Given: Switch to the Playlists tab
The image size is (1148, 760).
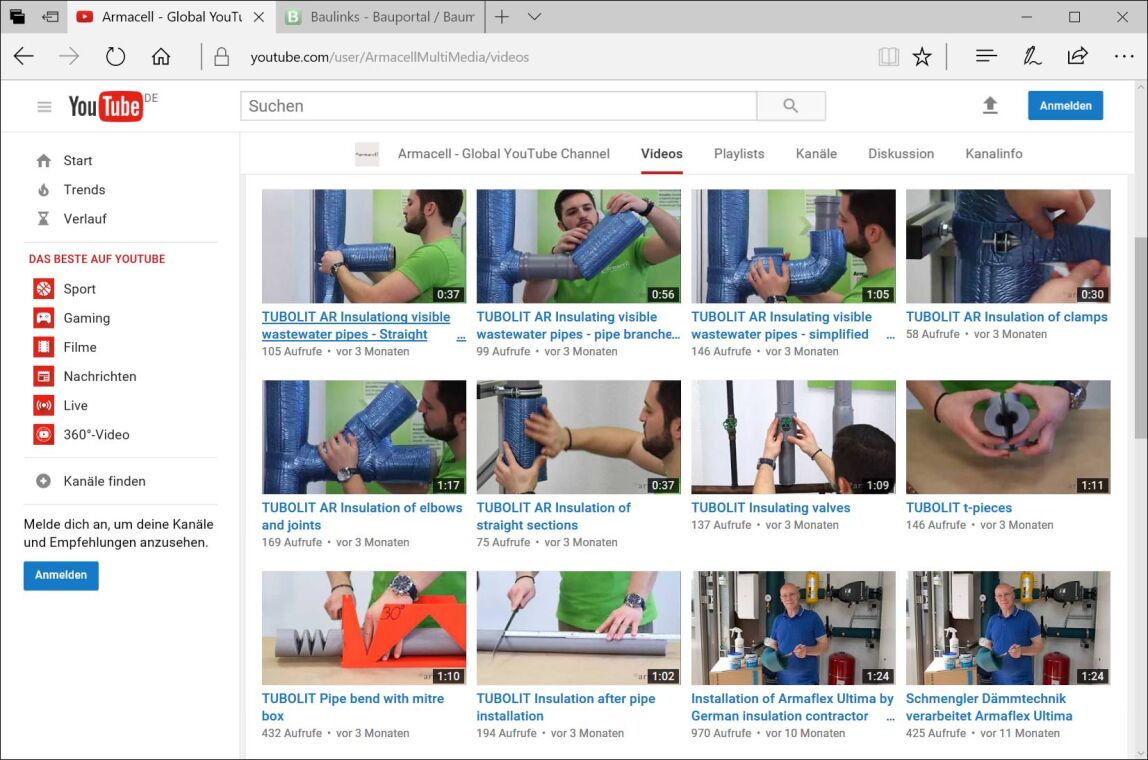Looking at the screenshot, I should click(739, 154).
